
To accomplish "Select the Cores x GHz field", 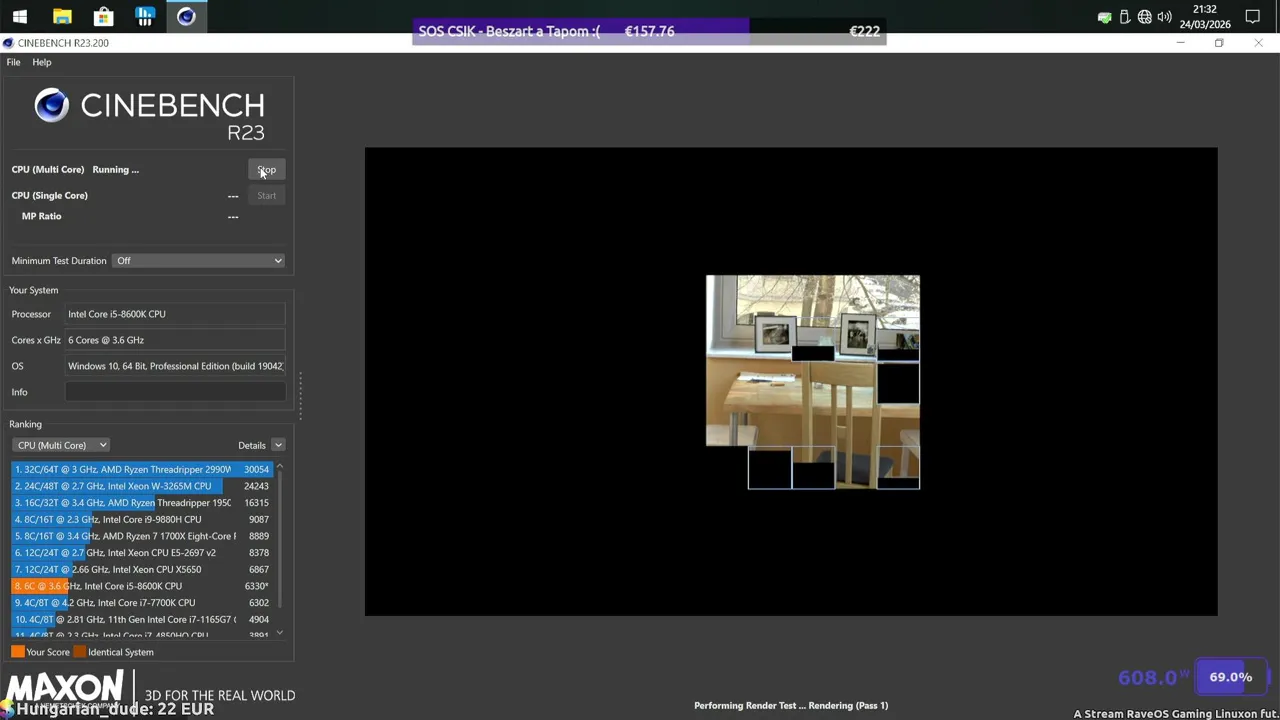I will (x=175, y=340).
